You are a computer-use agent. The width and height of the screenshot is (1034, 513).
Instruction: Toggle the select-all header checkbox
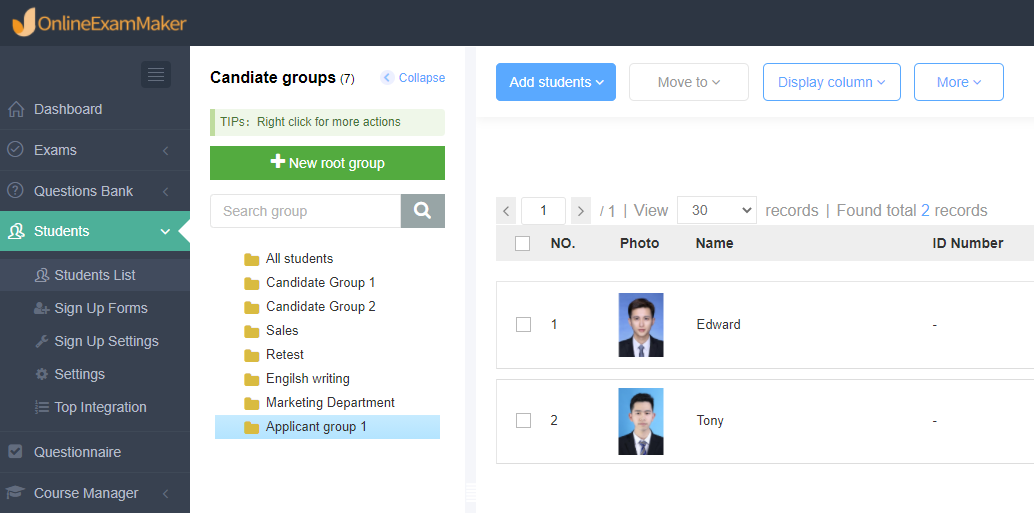tap(522, 243)
